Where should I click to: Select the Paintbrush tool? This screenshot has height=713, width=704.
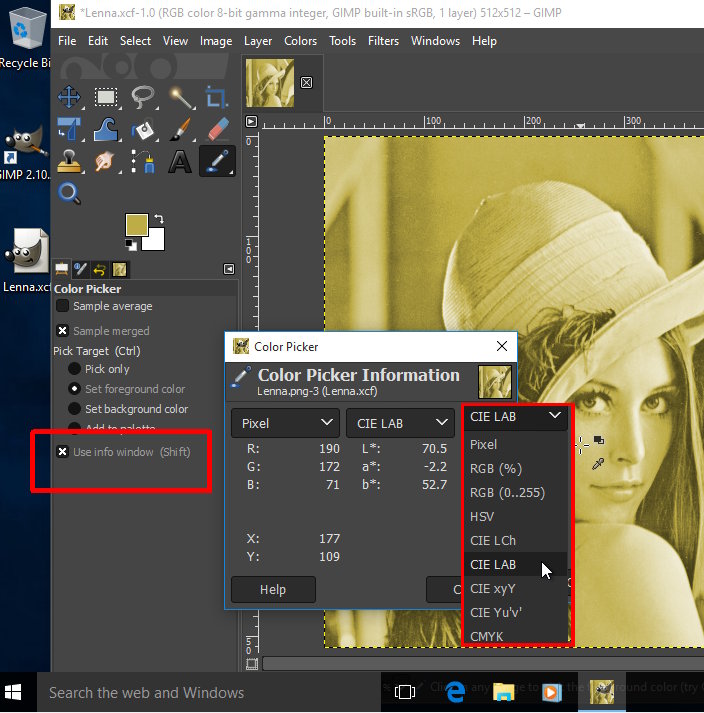tap(180, 129)
